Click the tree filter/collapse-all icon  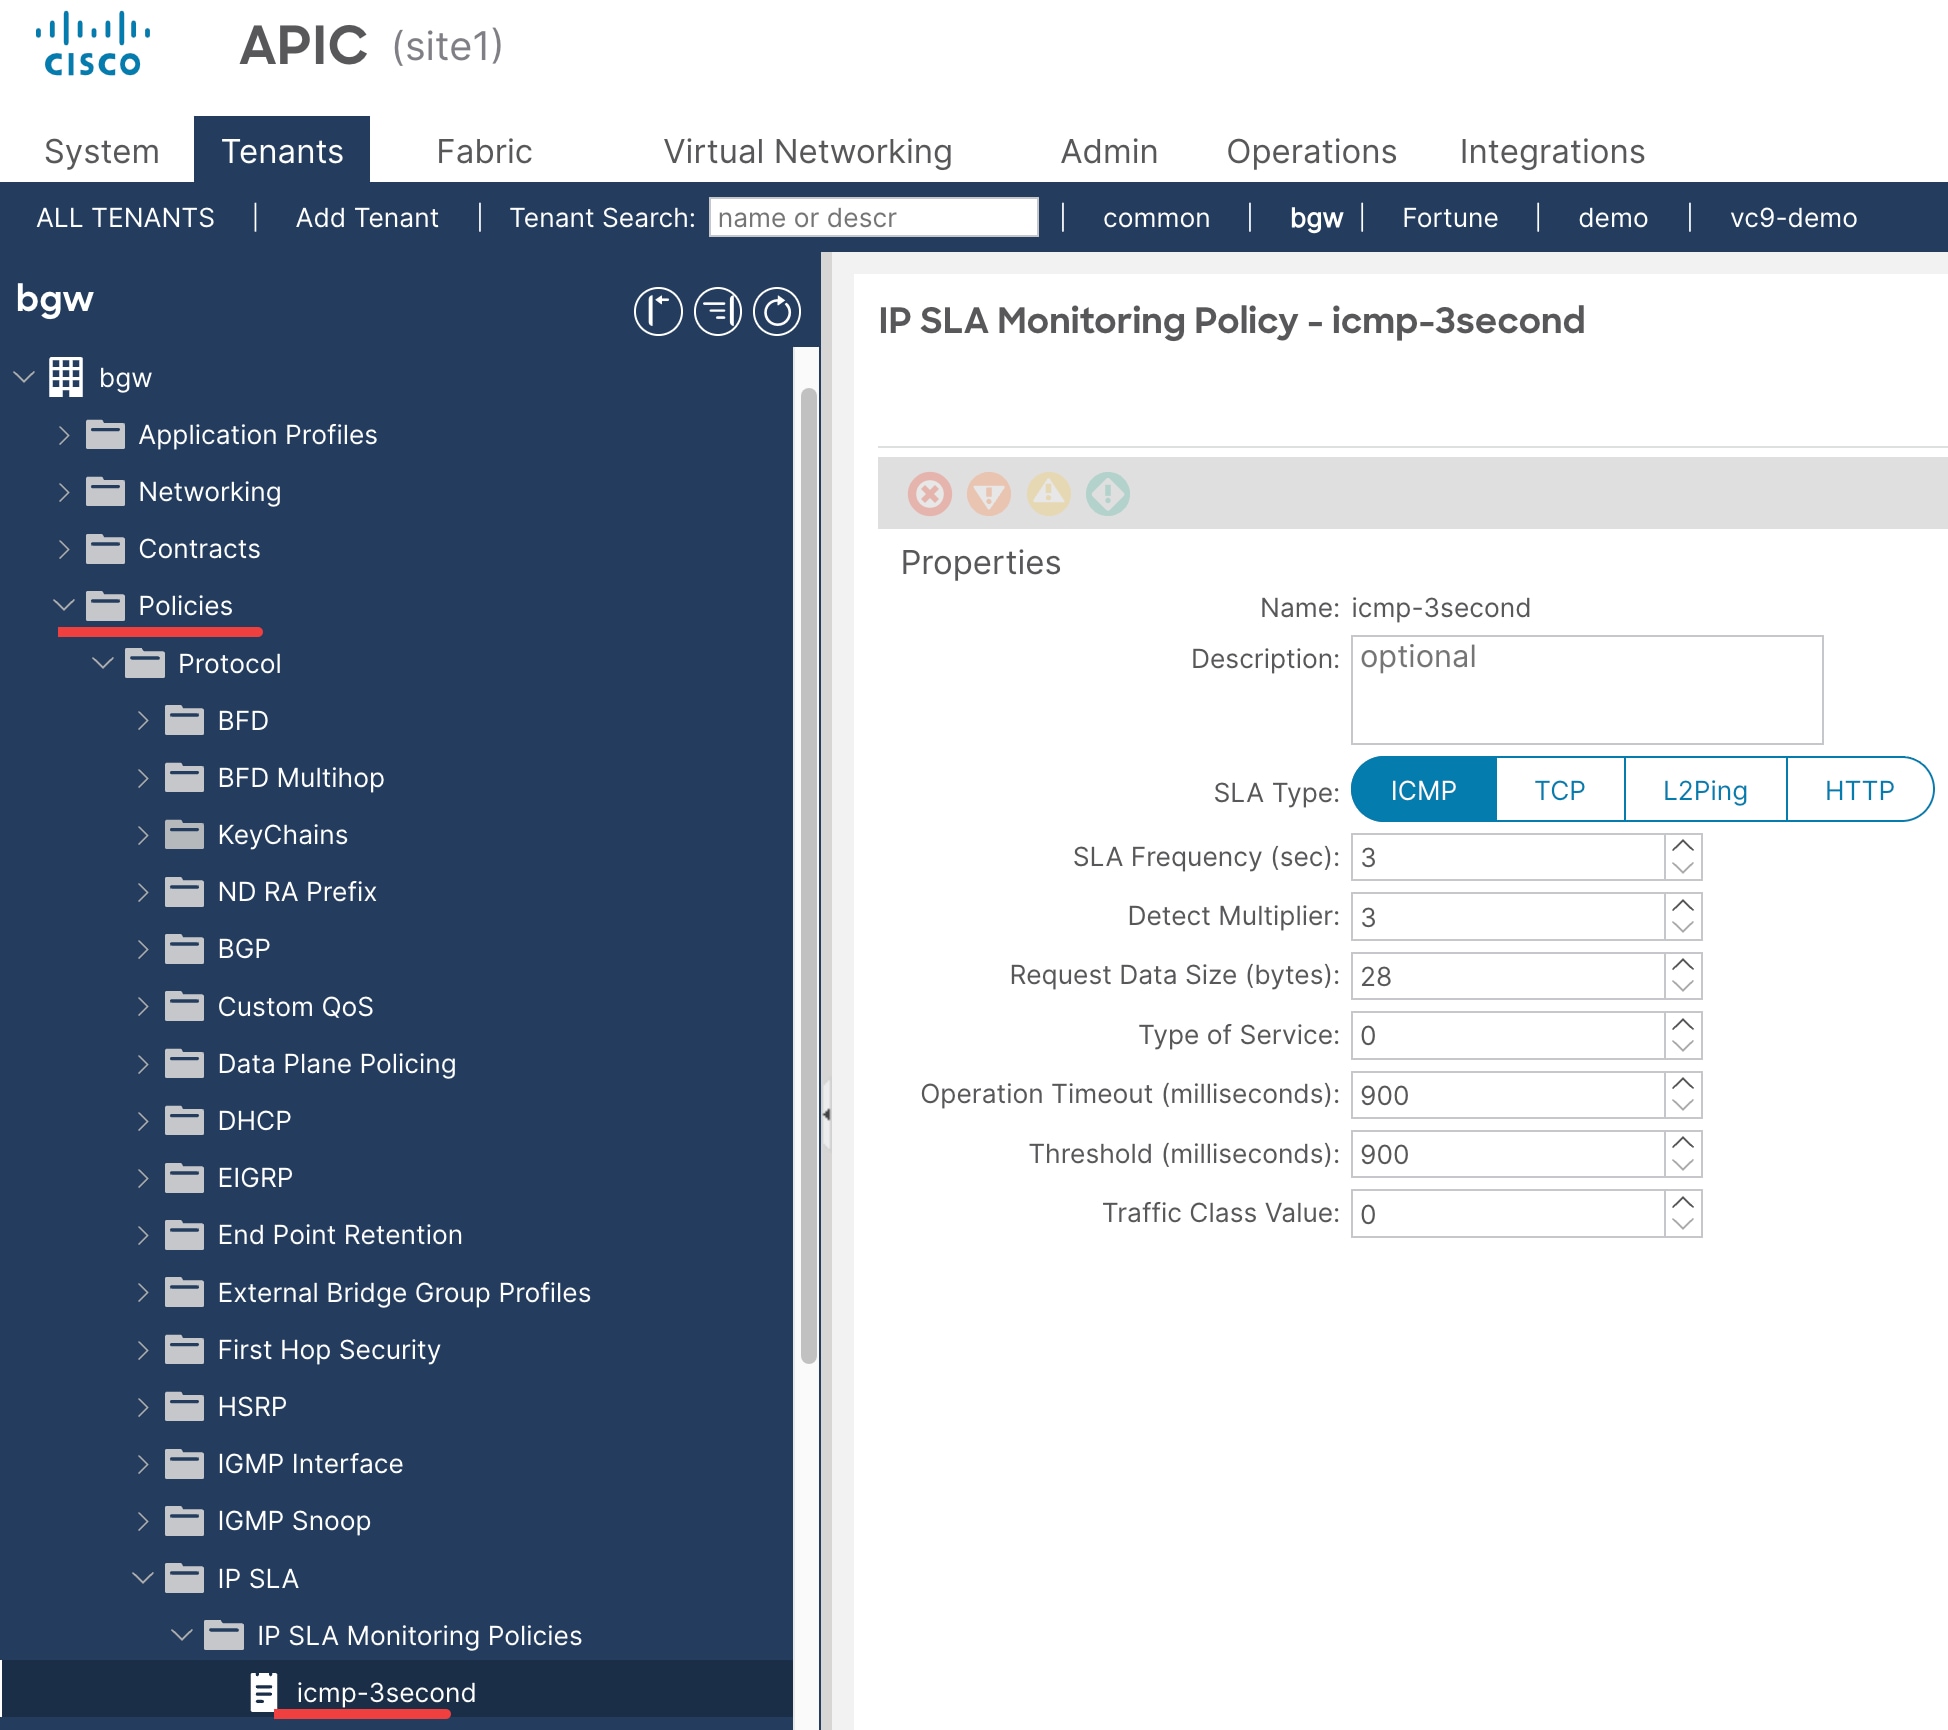point(718,311)
